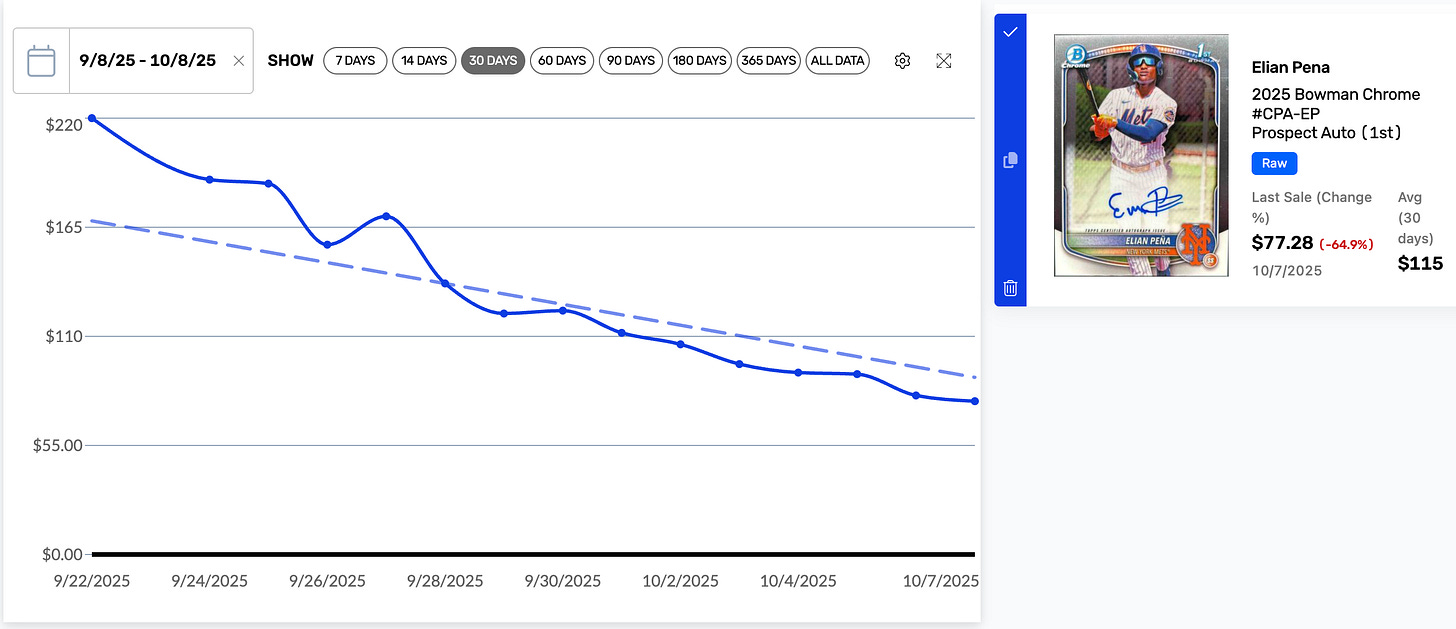
Task: Select the 365 DAYS range
Action: tap(769, 61)
